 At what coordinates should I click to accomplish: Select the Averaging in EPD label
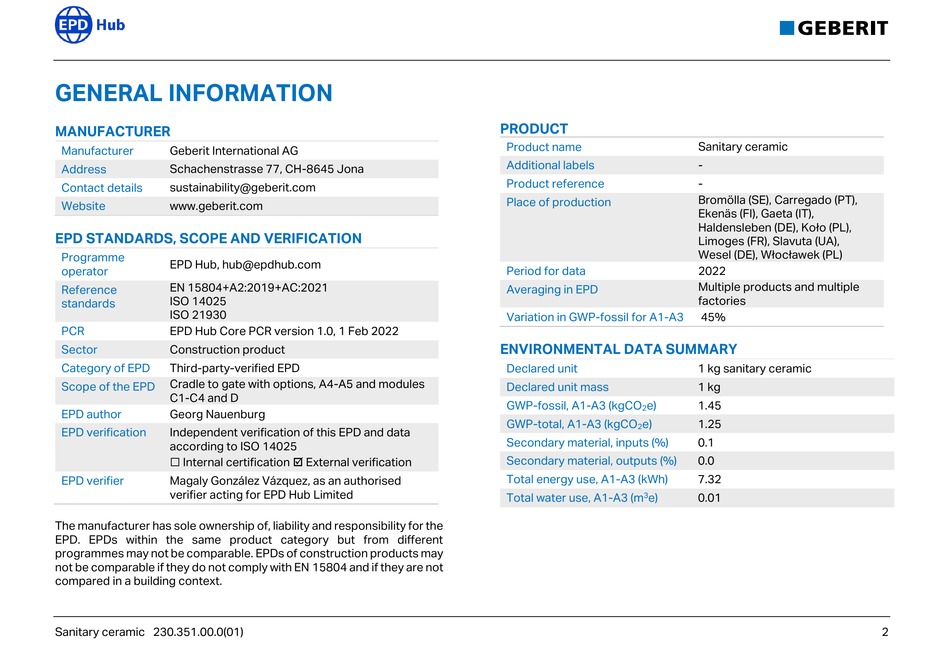[552, 290]
